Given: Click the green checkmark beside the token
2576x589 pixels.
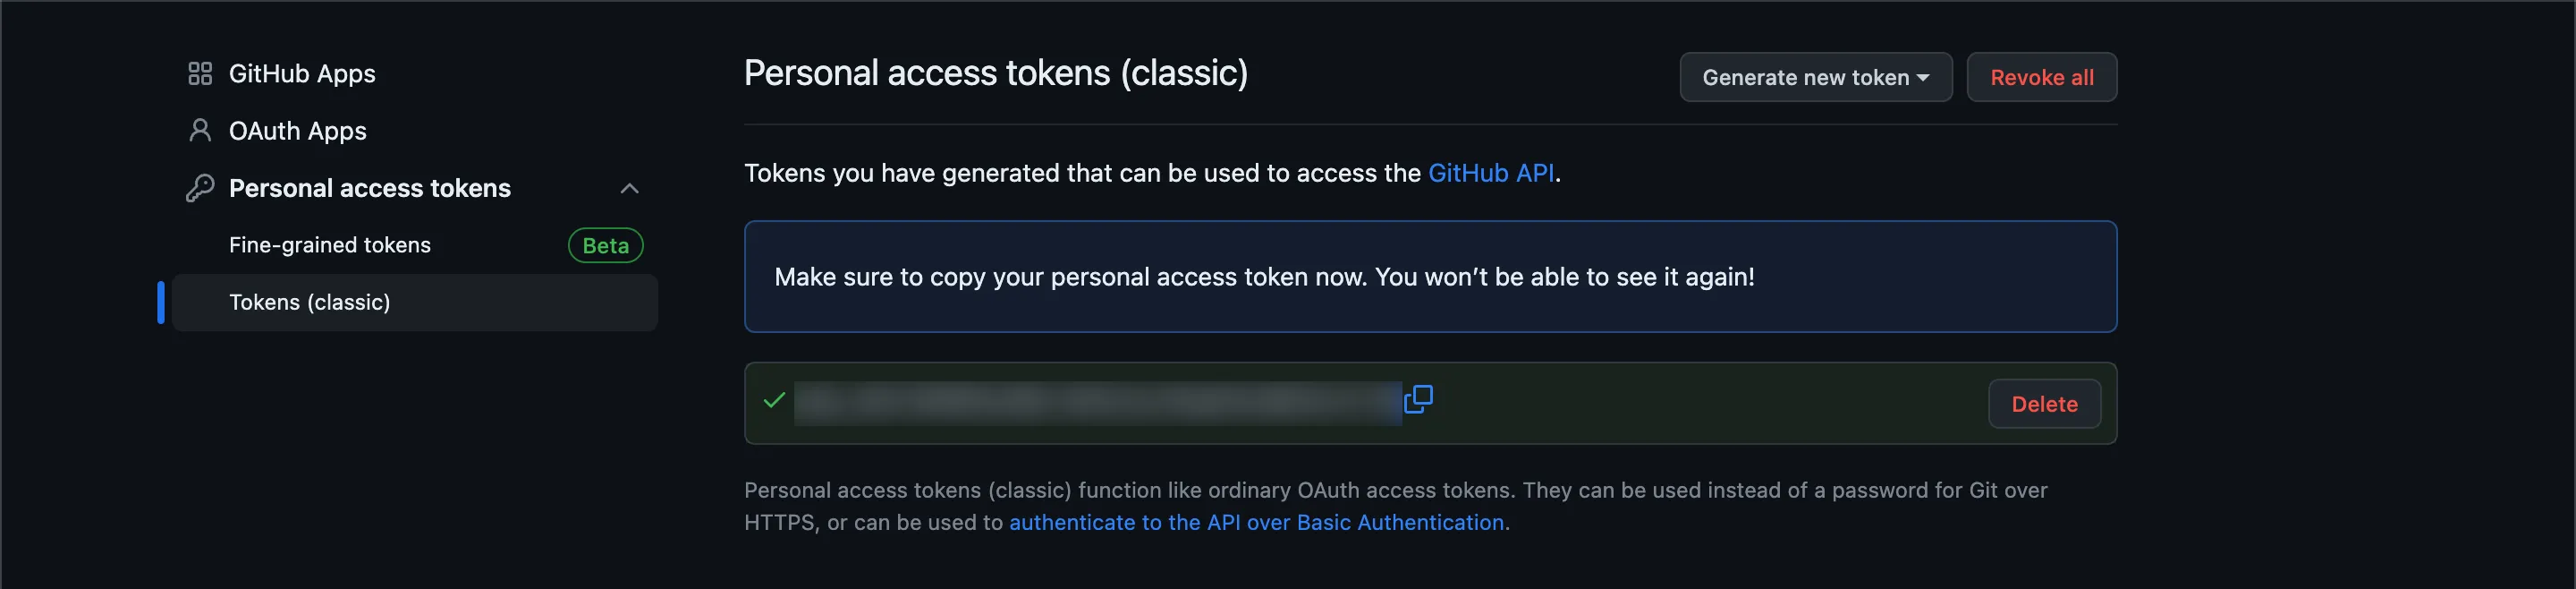Looking at the screenshot, I should point(774,401).
